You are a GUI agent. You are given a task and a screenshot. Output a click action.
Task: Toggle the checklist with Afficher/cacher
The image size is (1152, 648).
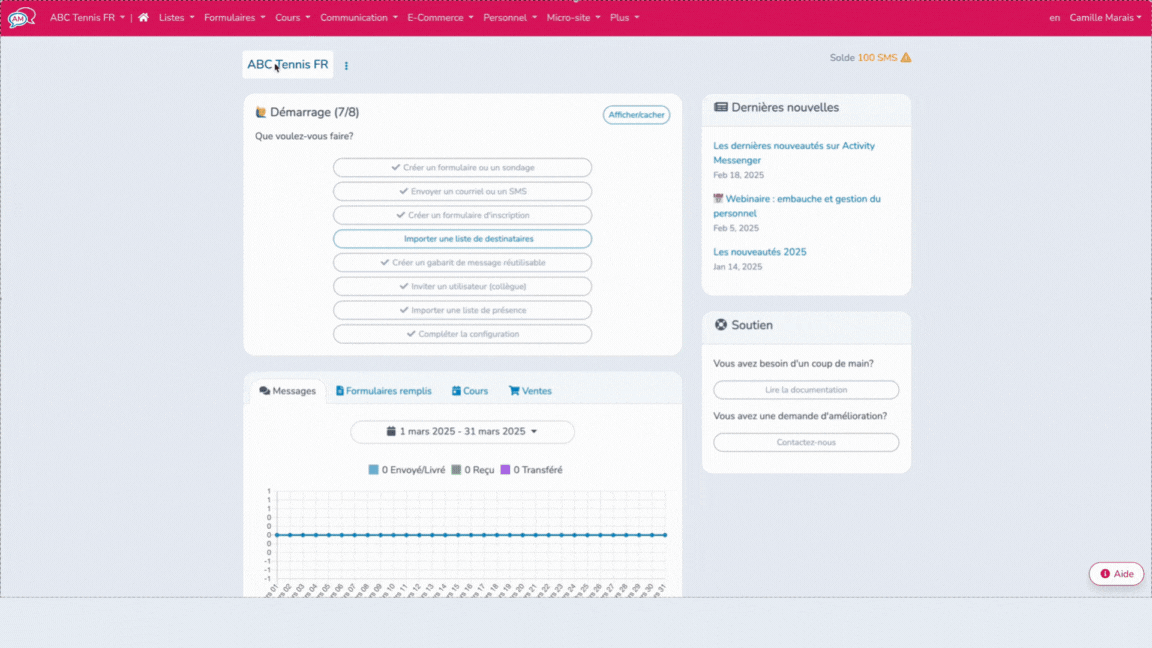tap(636, 114)
